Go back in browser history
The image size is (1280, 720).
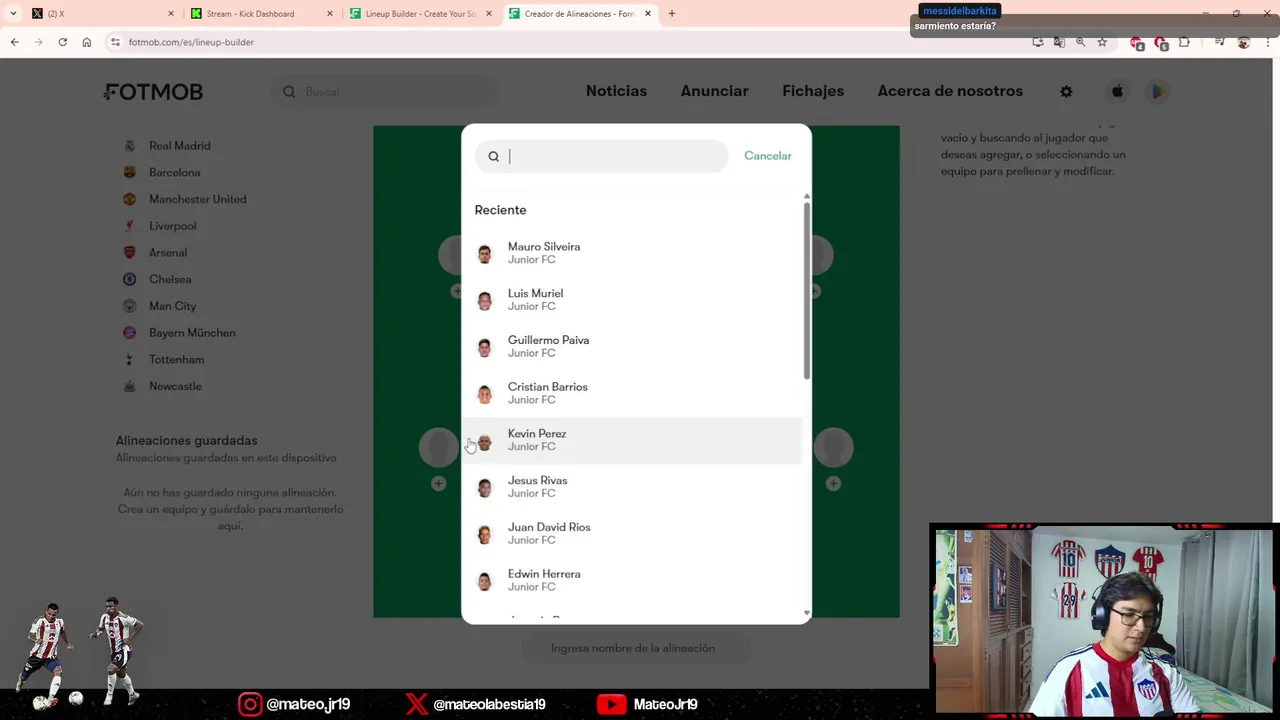point(14,42)
